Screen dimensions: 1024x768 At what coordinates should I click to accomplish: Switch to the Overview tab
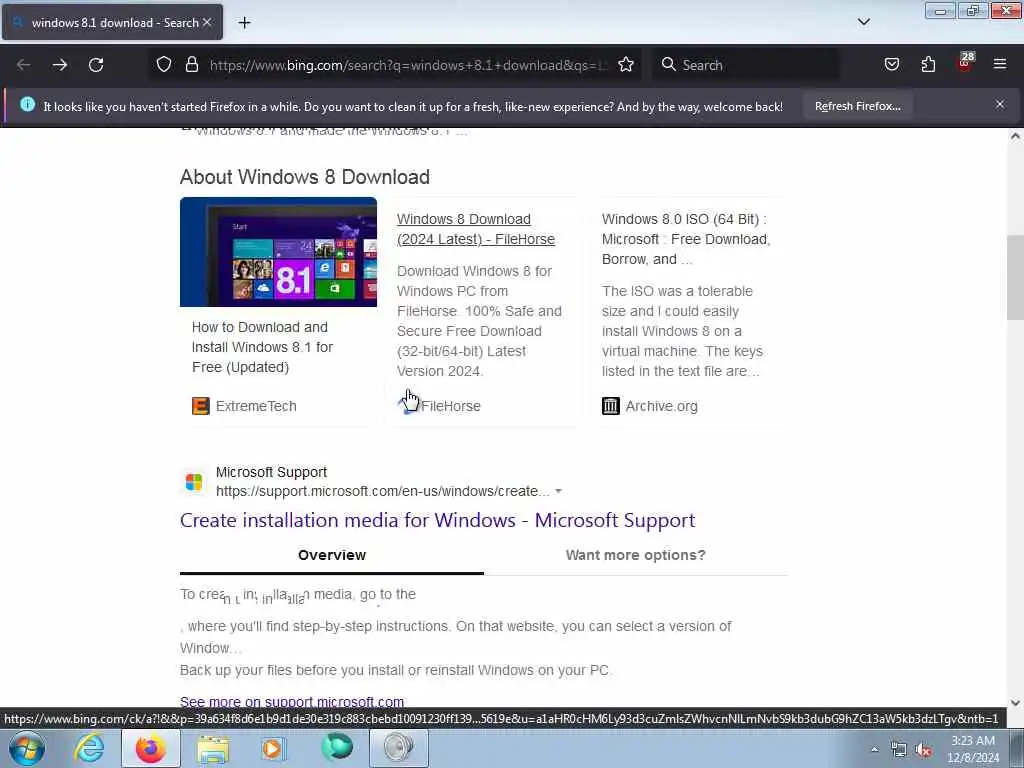pyautogui.click(x=332, y=555)
